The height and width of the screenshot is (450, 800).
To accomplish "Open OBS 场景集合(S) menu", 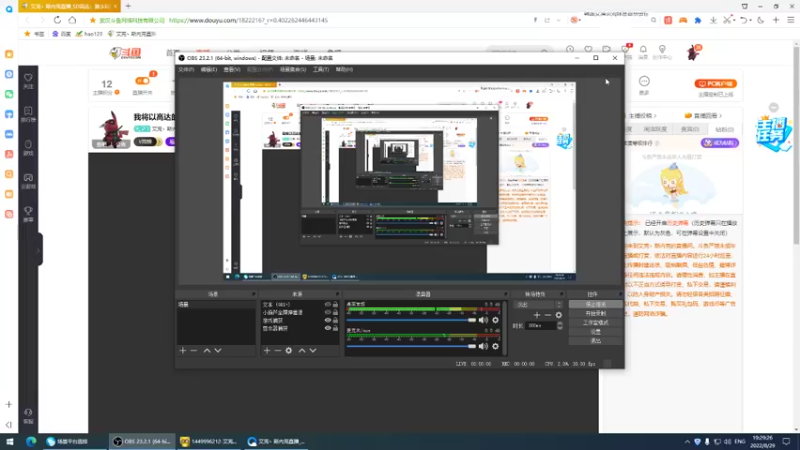I will 293,69.
